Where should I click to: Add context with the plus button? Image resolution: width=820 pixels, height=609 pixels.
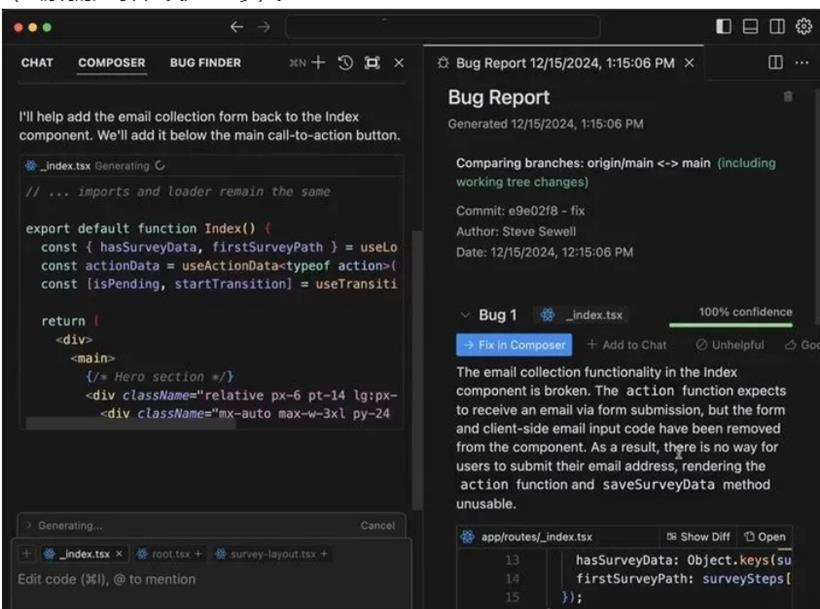pyautogui.click(x=27, y=554)
